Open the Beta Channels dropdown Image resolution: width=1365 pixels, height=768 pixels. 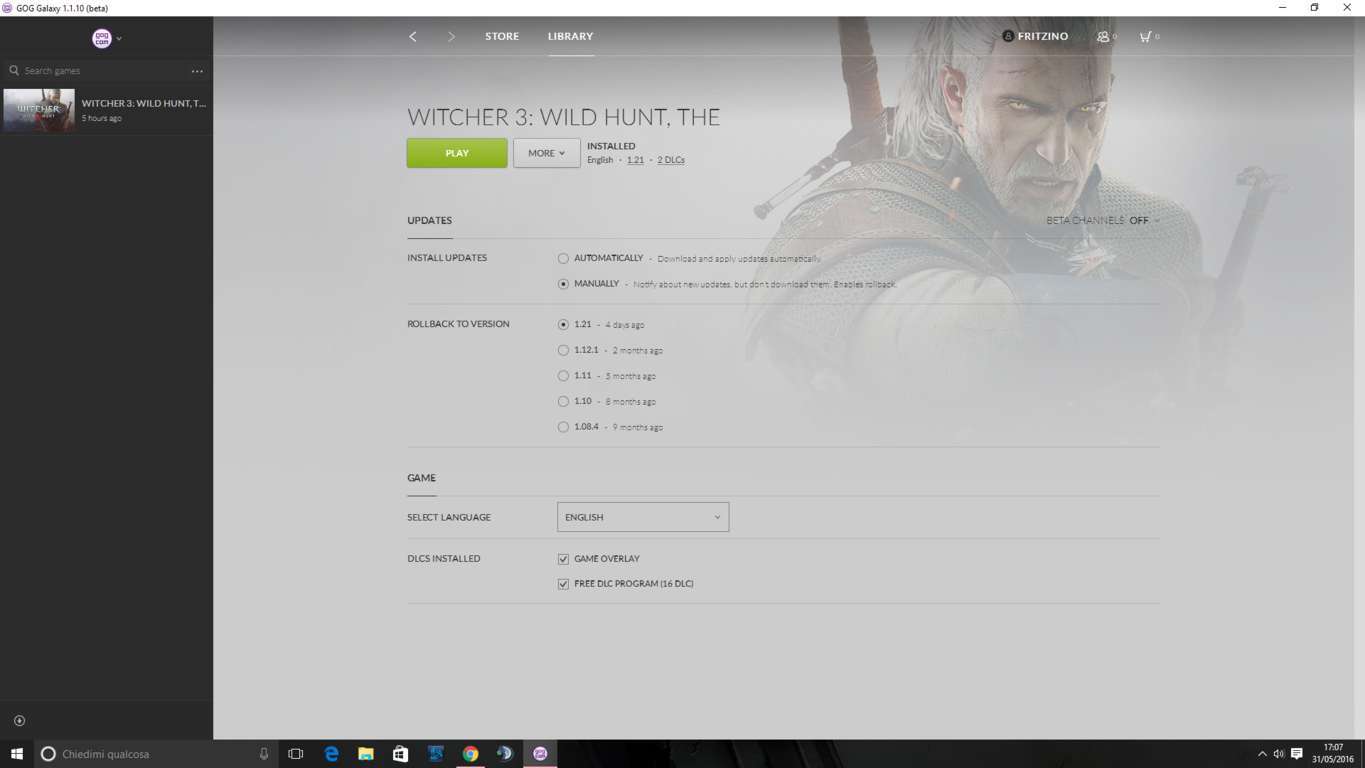1103,221
